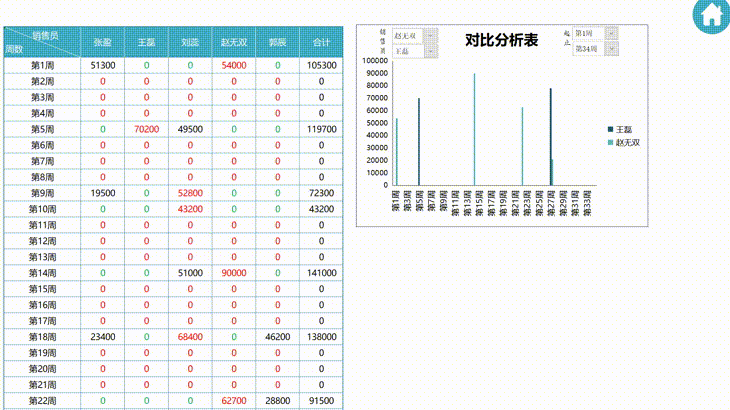Select the 138000 total cell
The image size is (730, 410).
[321, 337]
